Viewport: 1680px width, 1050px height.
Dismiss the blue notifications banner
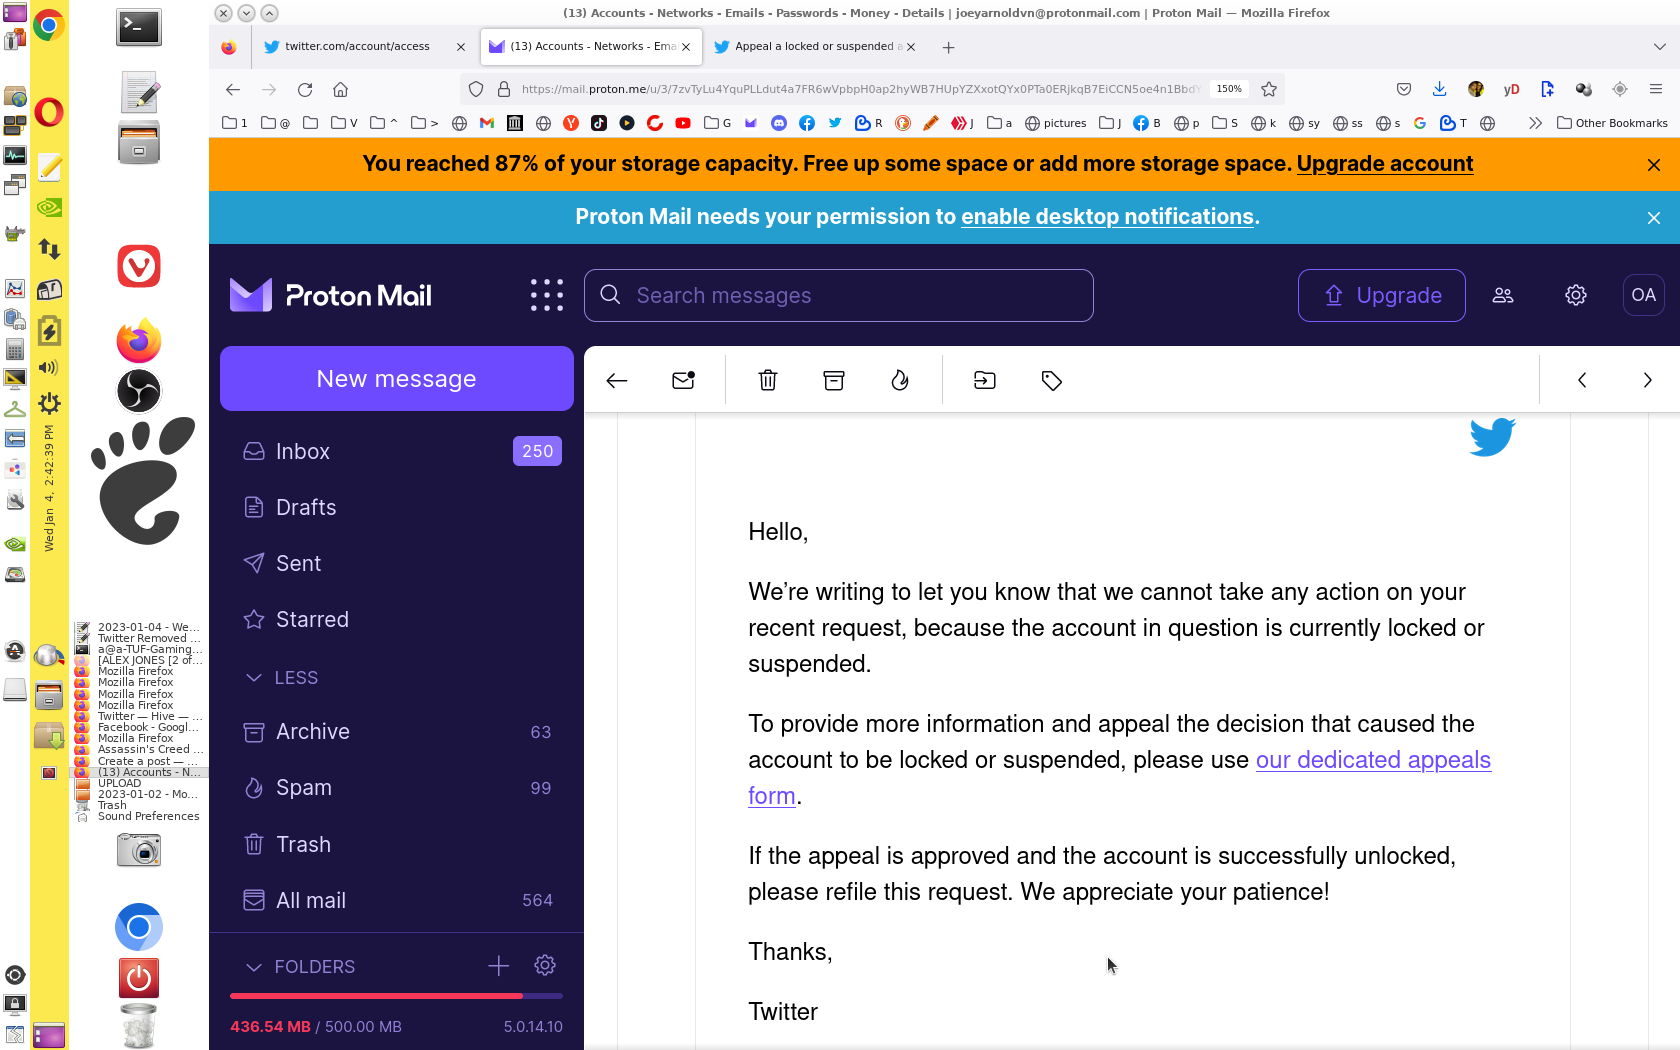point(1654,218)
